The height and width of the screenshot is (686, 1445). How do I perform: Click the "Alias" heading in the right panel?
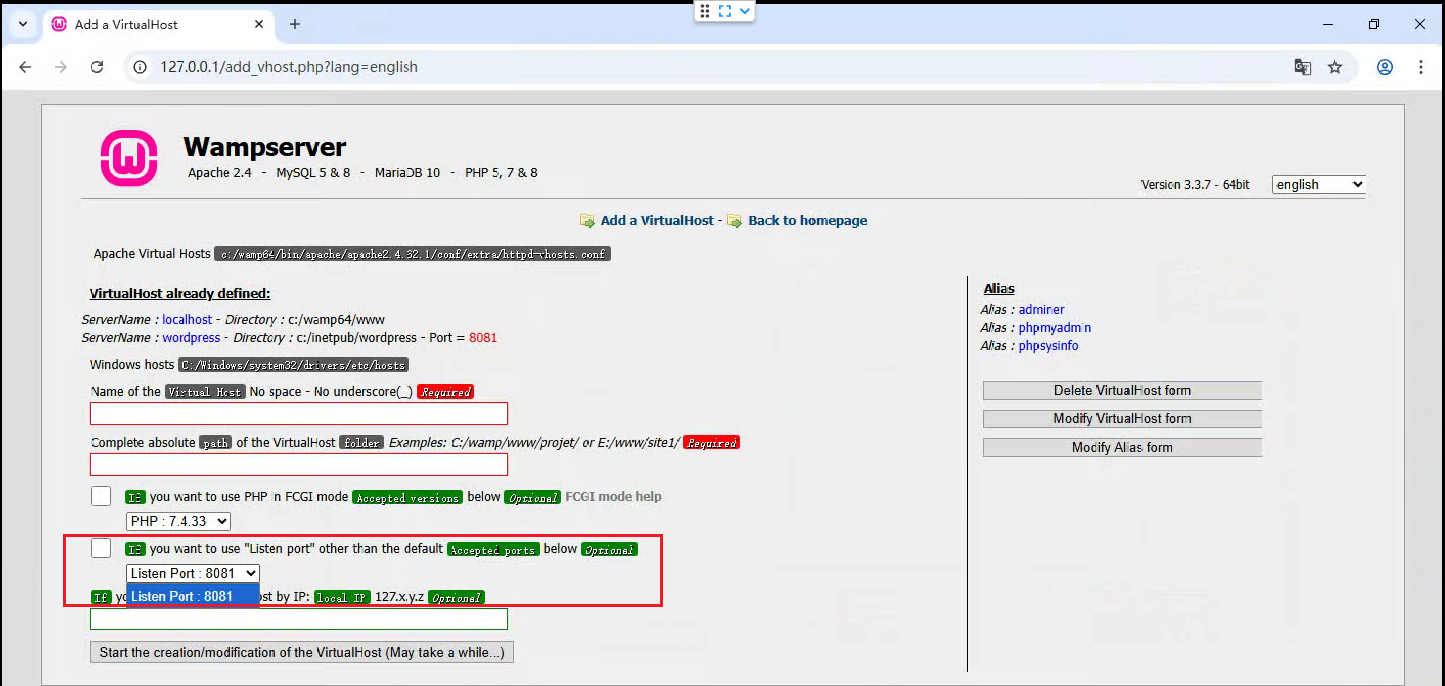coord(999,289)
